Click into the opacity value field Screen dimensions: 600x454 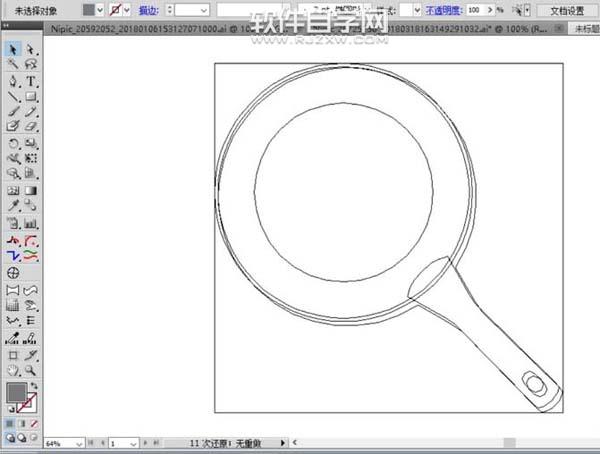[x=476, y=10]
